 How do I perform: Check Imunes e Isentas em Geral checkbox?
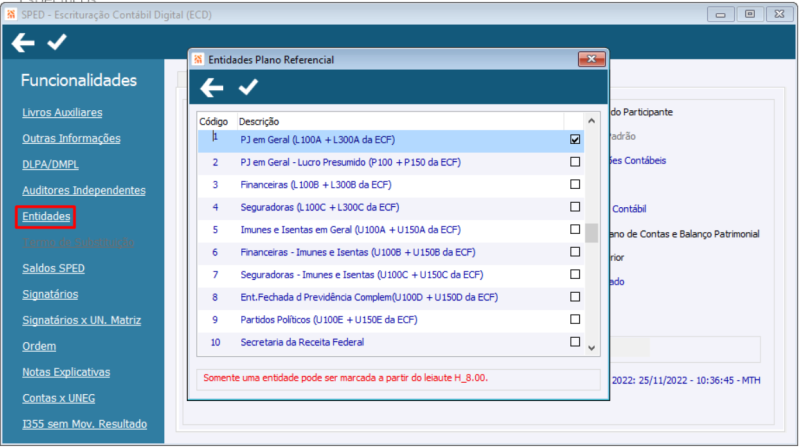[575, 229]
